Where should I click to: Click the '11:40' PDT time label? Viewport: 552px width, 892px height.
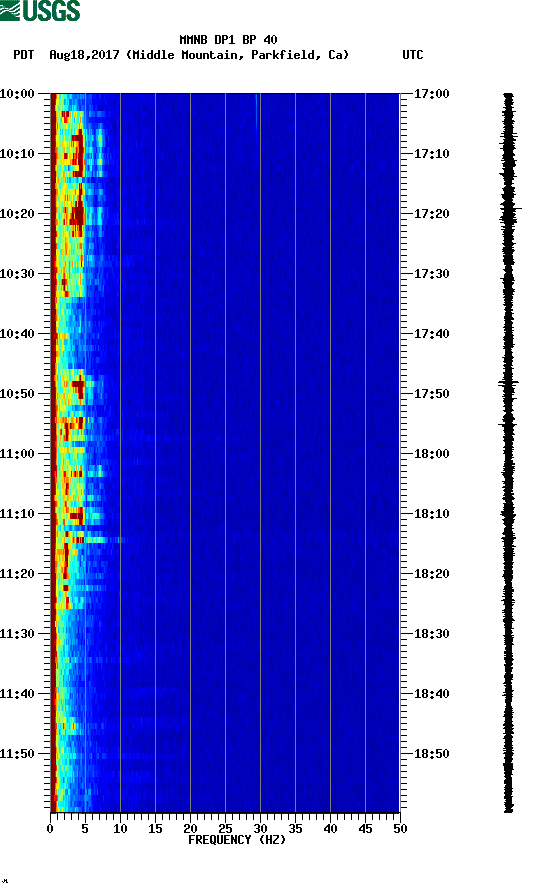pyautogui.click(x=17, y=693)
